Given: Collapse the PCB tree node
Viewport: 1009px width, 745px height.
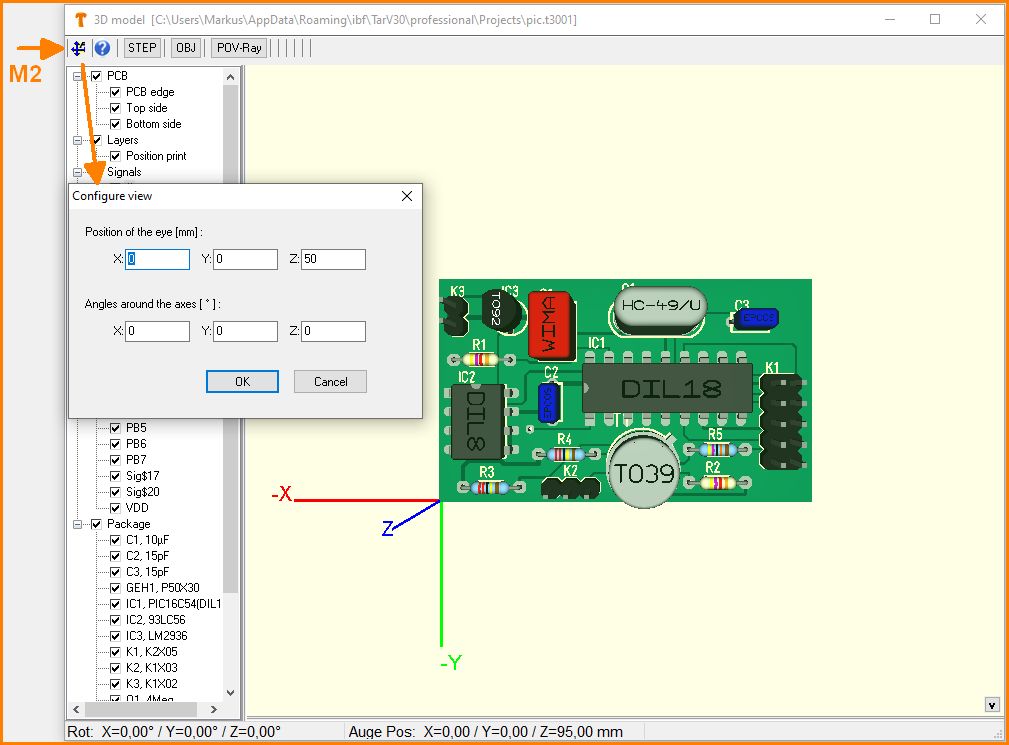Looking at the screenshot, I should click(x=79, y=76).
